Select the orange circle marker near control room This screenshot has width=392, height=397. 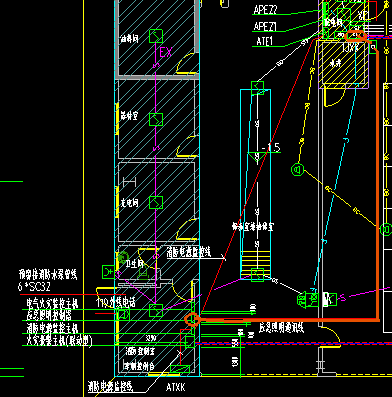(192, 320)
